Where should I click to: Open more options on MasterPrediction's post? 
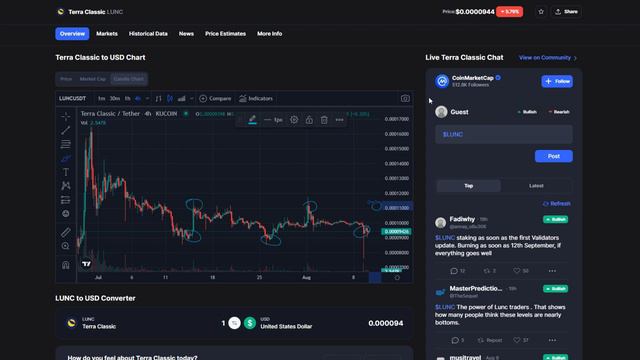pos(552,340)
